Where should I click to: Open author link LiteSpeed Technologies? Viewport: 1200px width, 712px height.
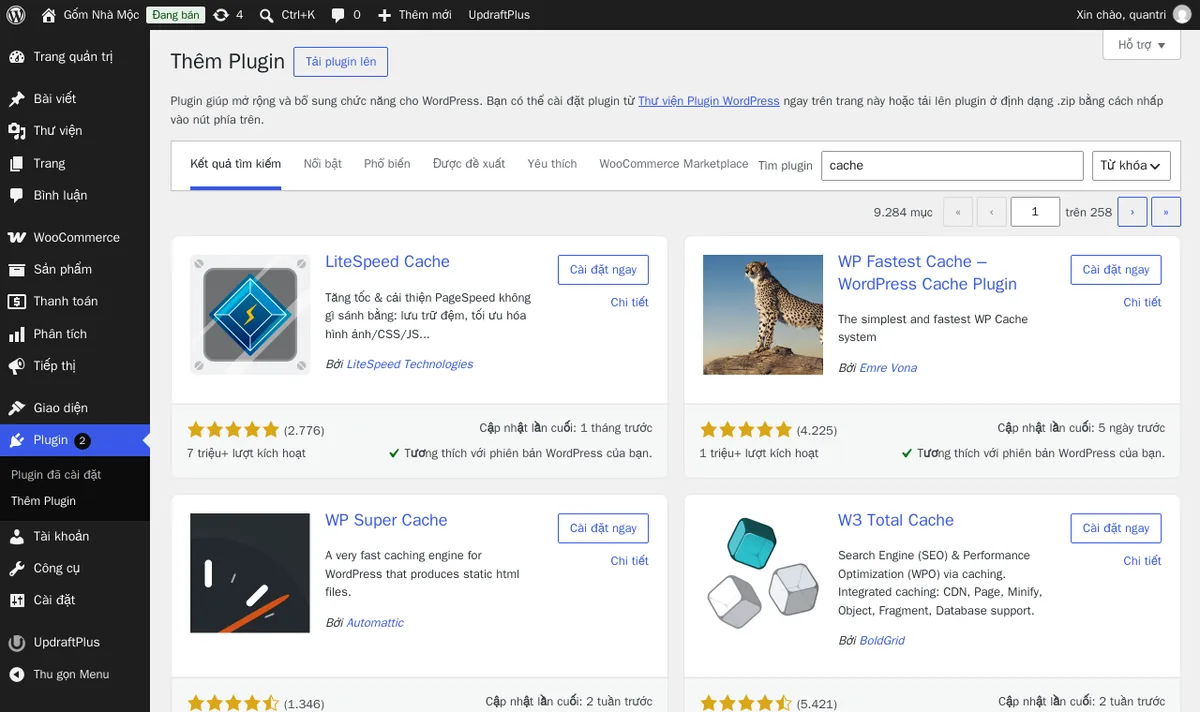pyautogui.click(x=410, y=364)
